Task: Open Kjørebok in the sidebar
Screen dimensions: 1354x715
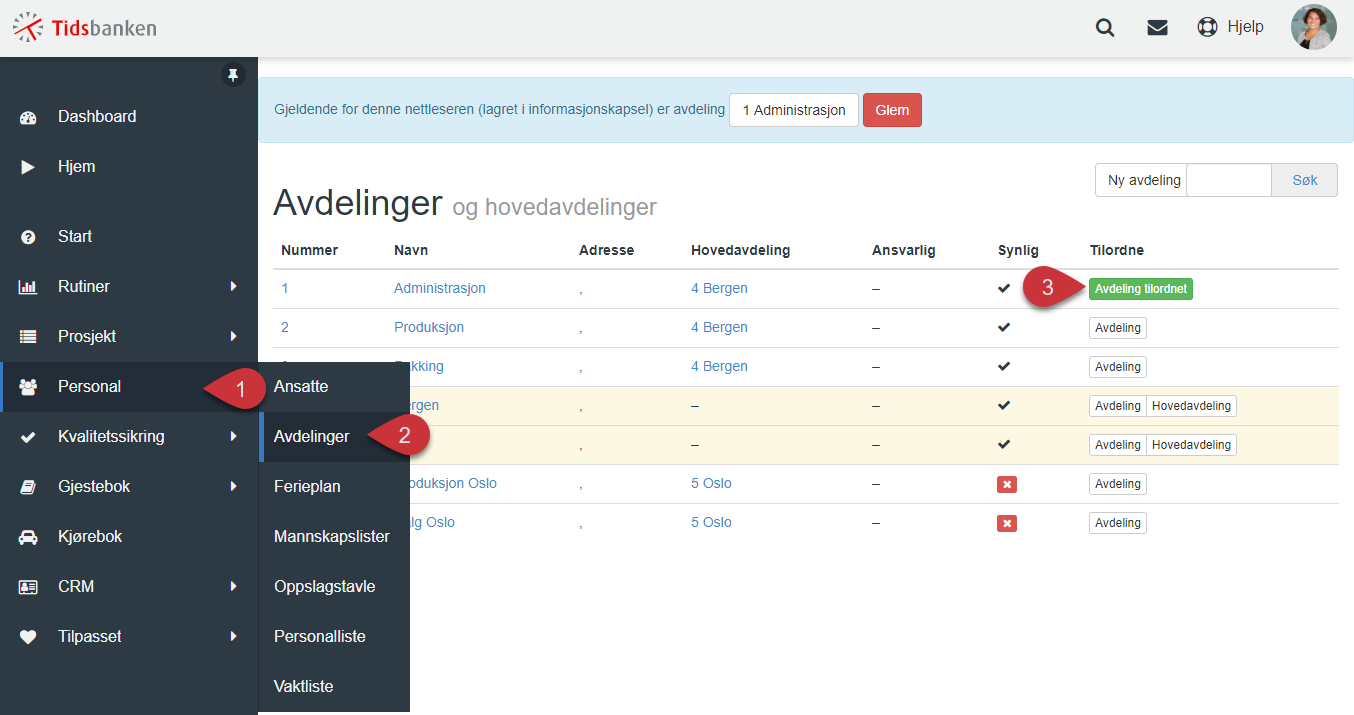Action: [129, 537]
